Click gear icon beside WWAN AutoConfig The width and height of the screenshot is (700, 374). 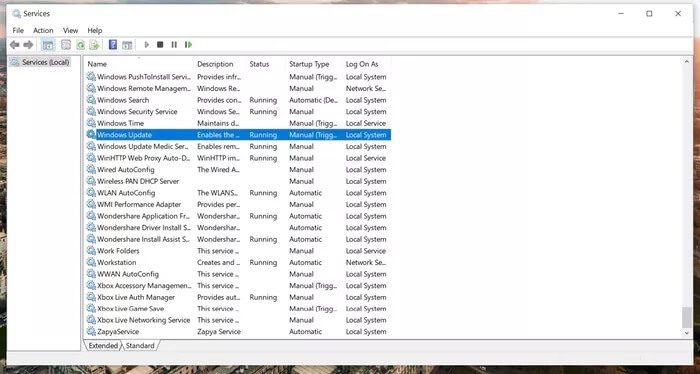click(x=91, y=274)
